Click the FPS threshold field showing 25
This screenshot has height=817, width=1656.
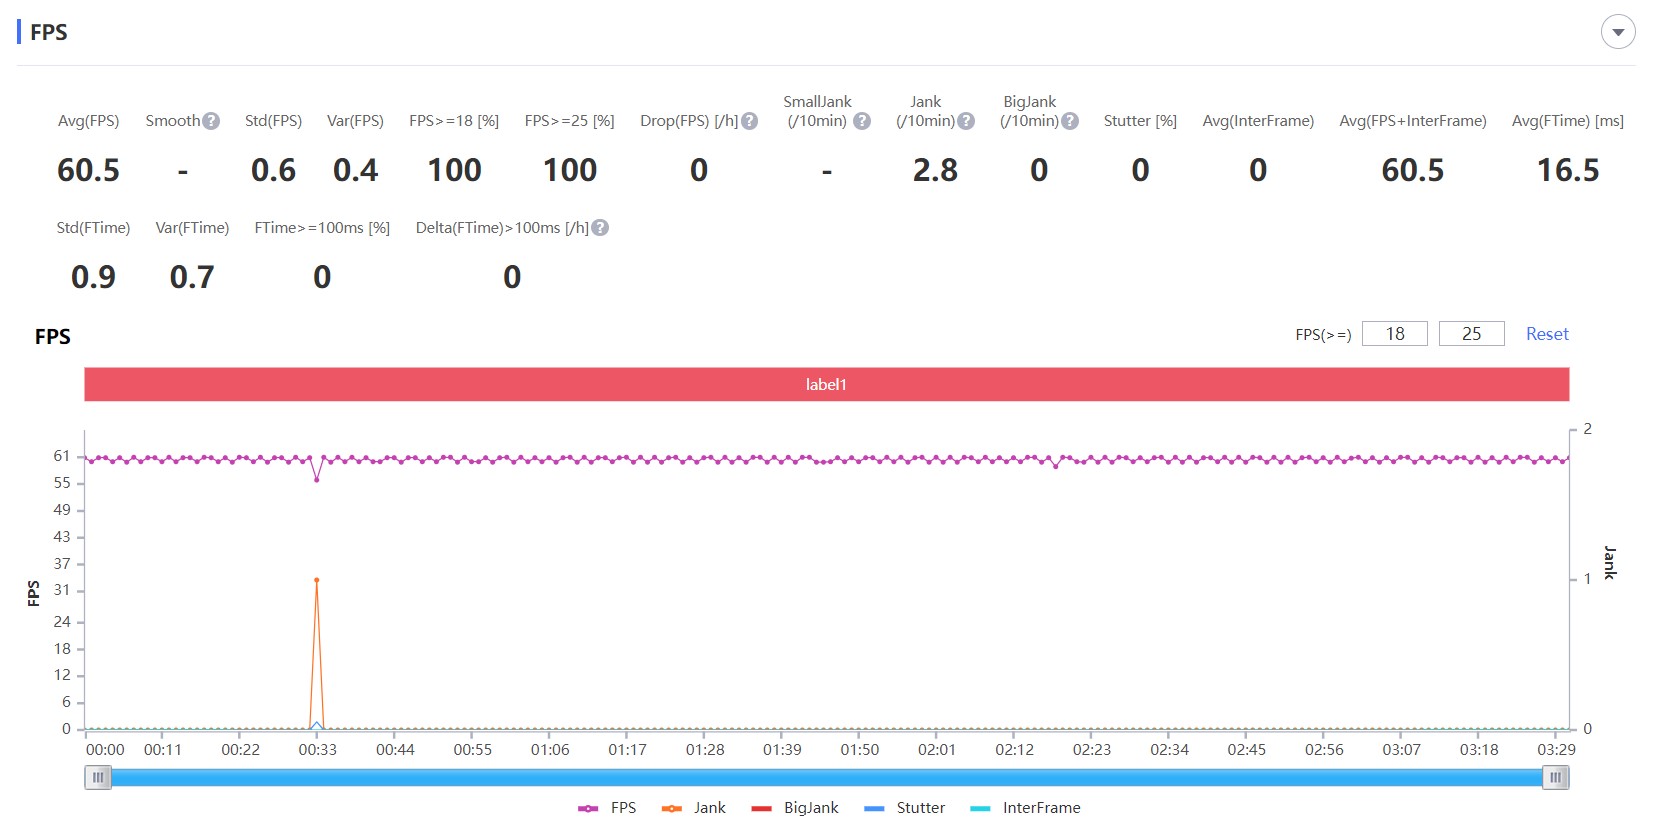click(x=1472, y=334)
